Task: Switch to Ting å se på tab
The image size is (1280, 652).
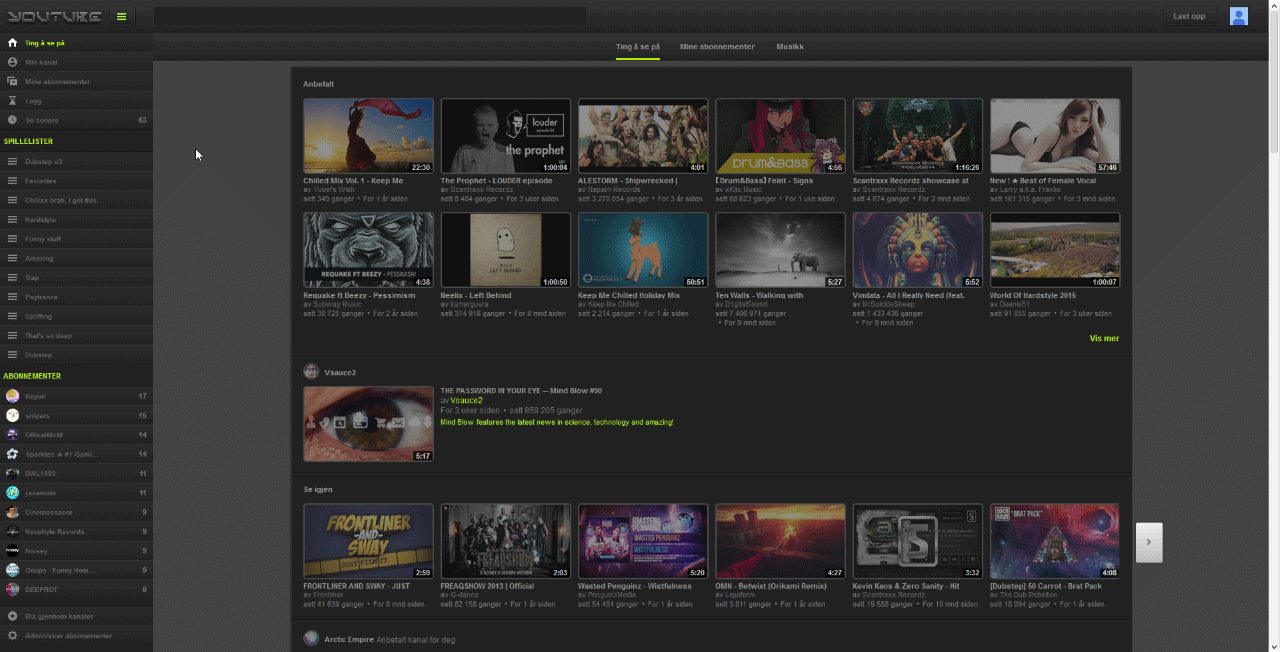Action: 638,46
